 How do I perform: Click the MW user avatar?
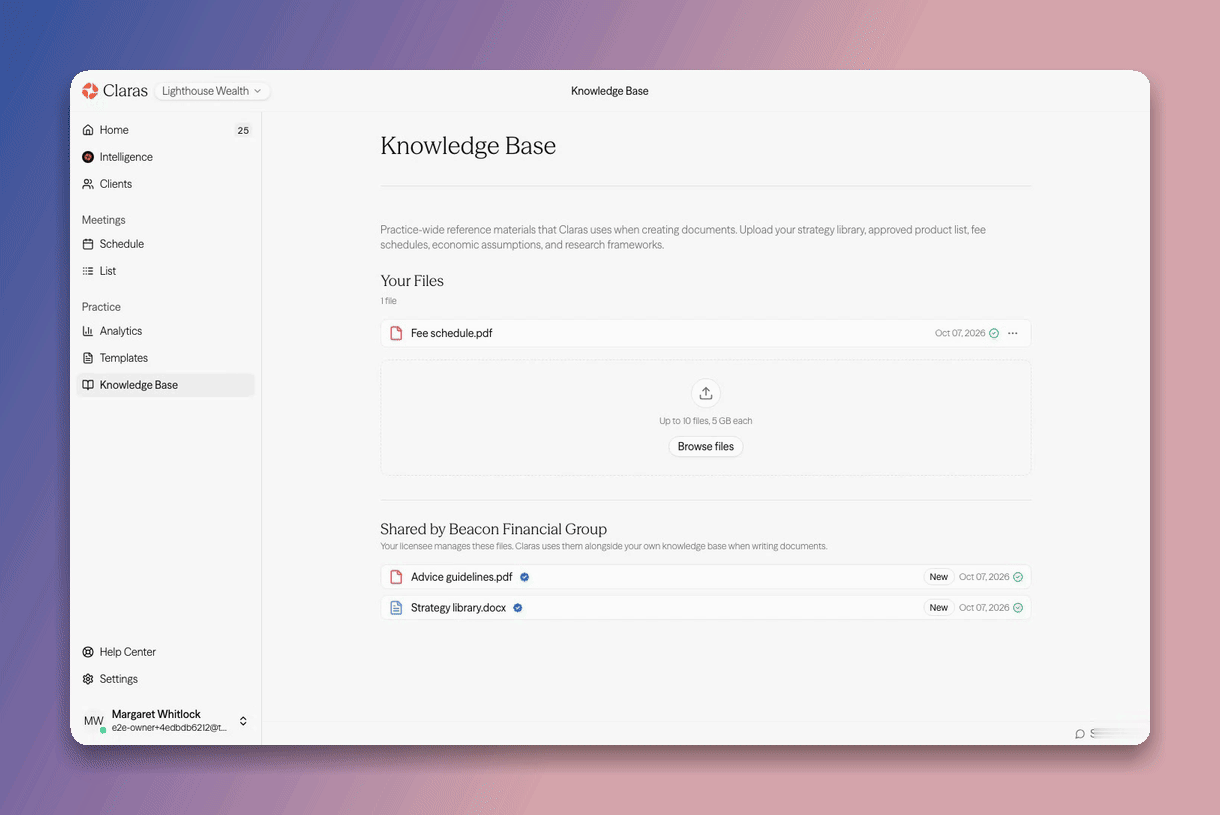tap(94, 721)
